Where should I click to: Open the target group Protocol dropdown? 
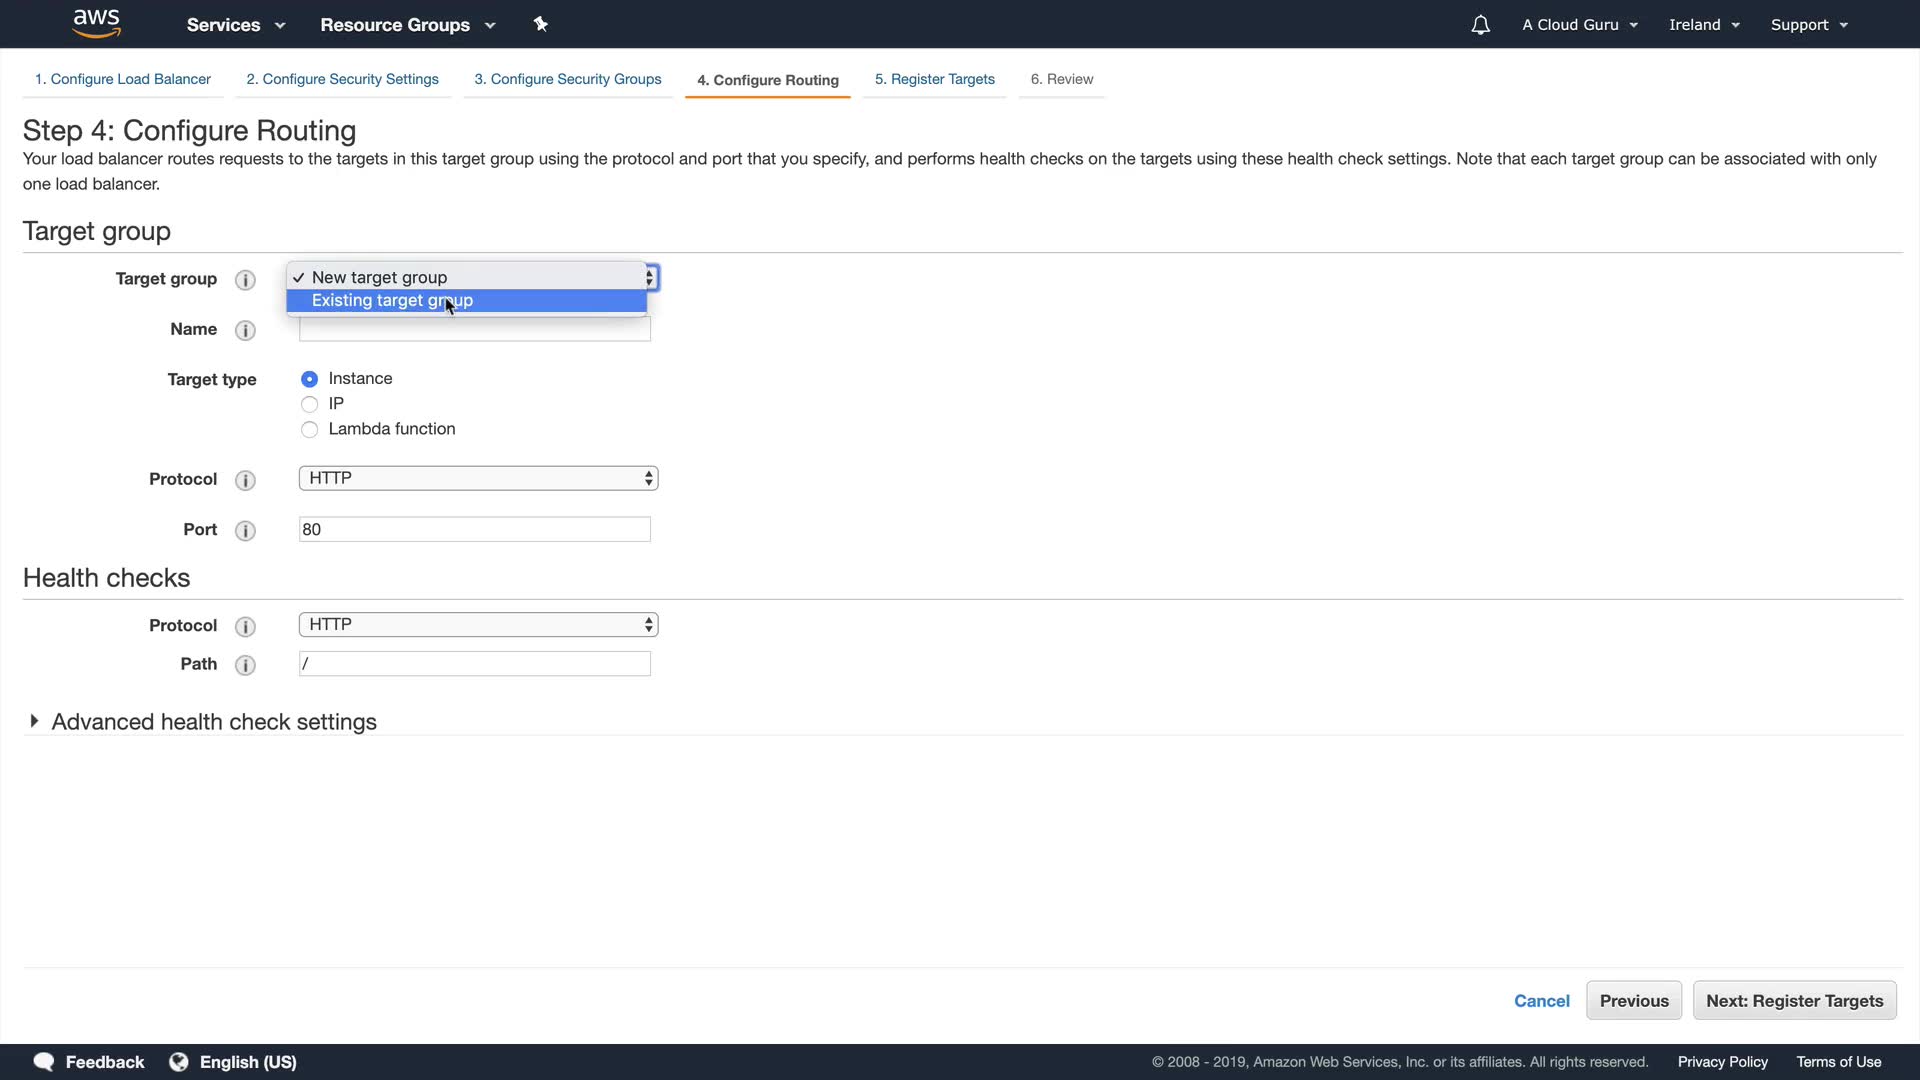click(478, 479)
